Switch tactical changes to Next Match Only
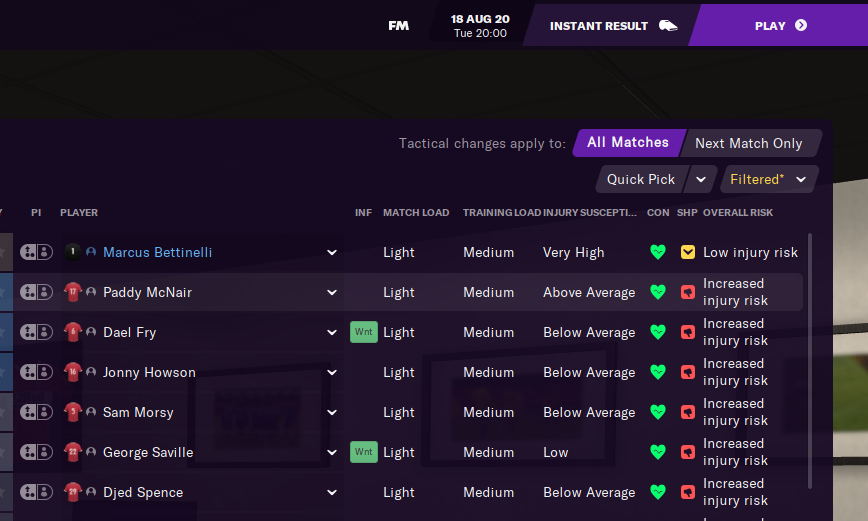The image size is (868, 521). click(x=748, y=143)
